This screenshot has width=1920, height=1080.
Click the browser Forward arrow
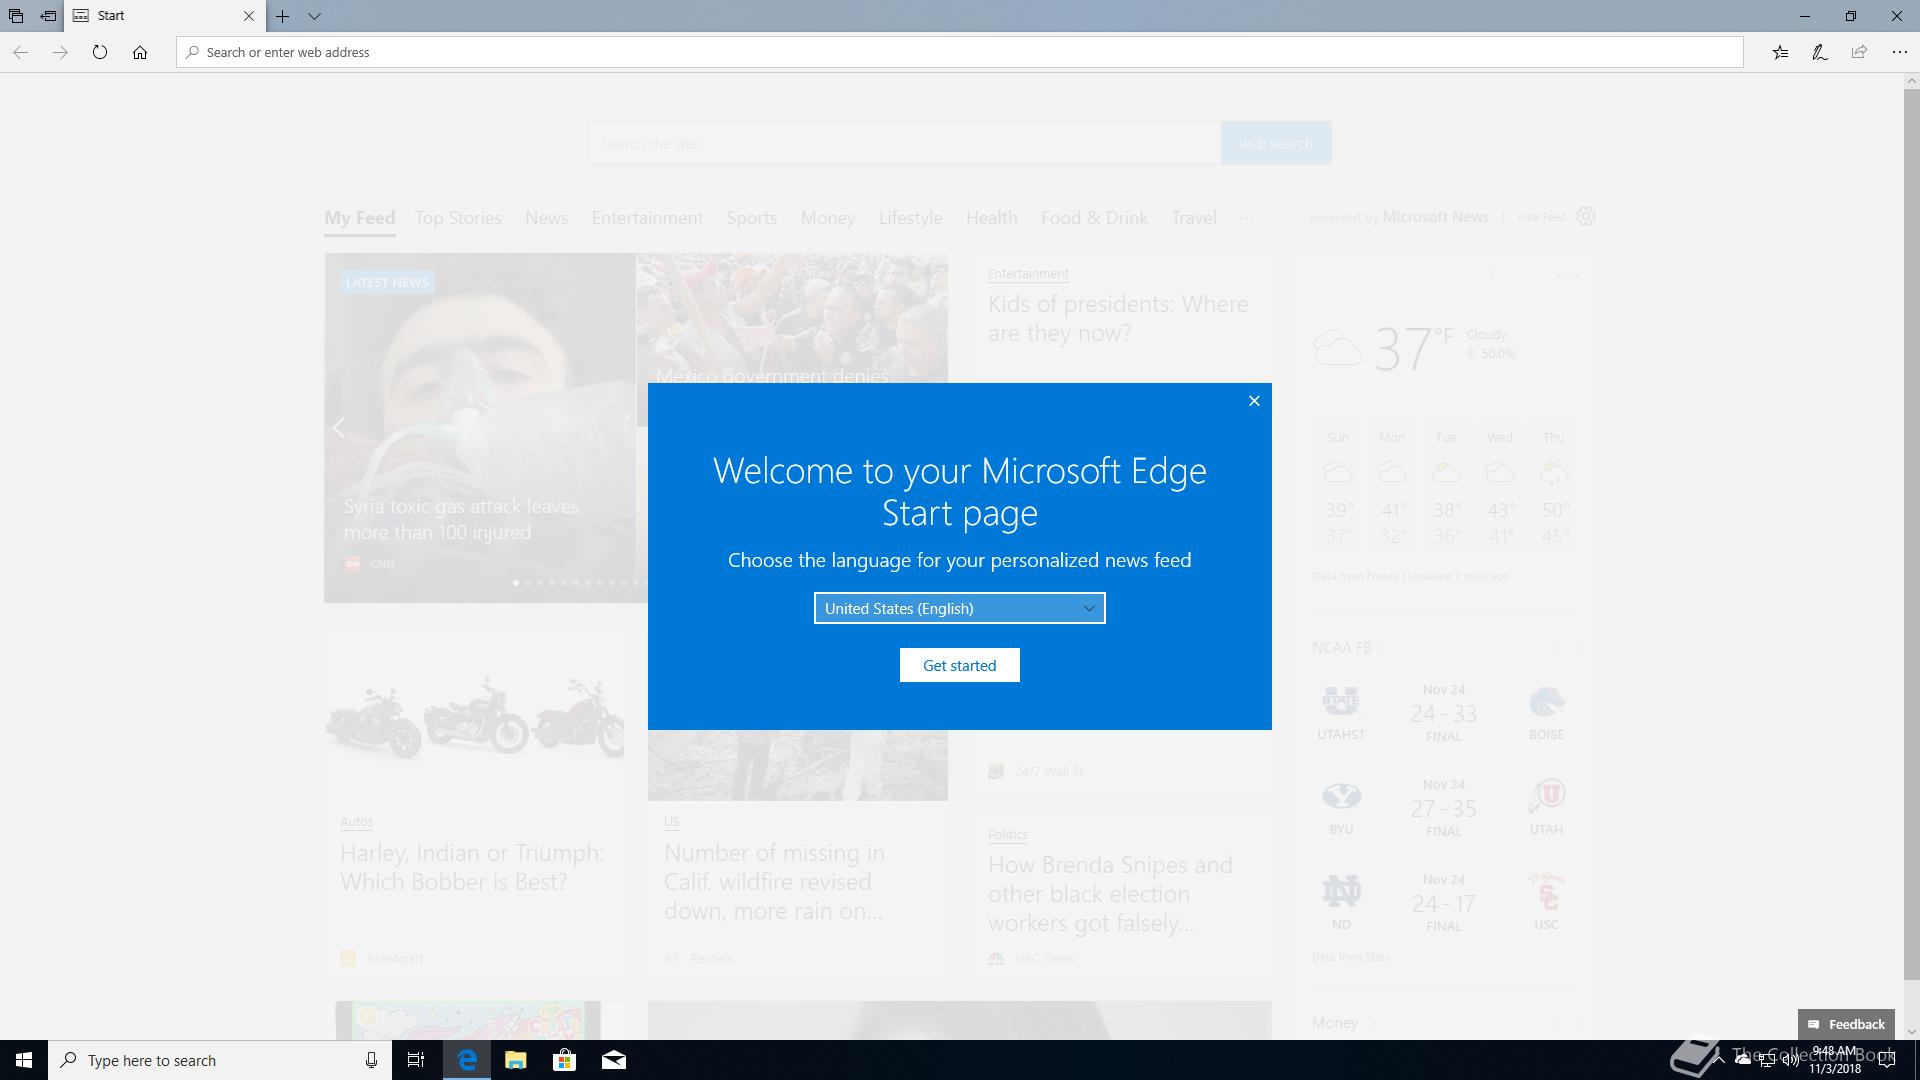60,52
